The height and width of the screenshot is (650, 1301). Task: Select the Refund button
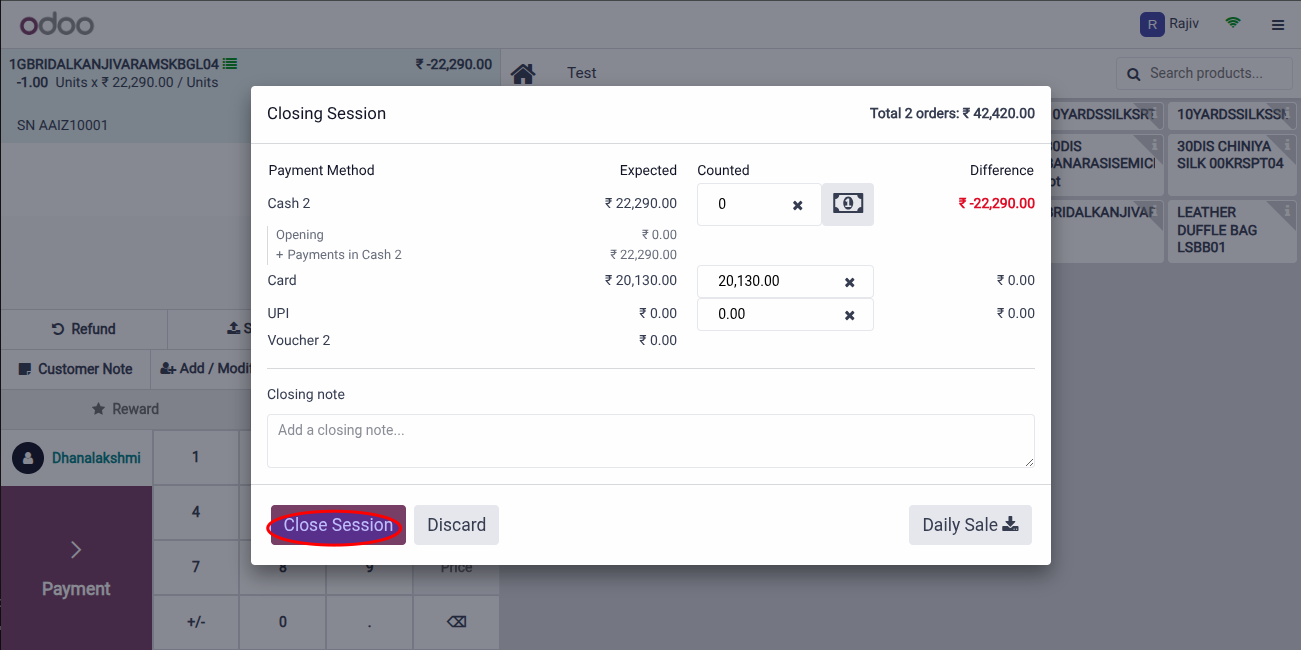(84, 329)
